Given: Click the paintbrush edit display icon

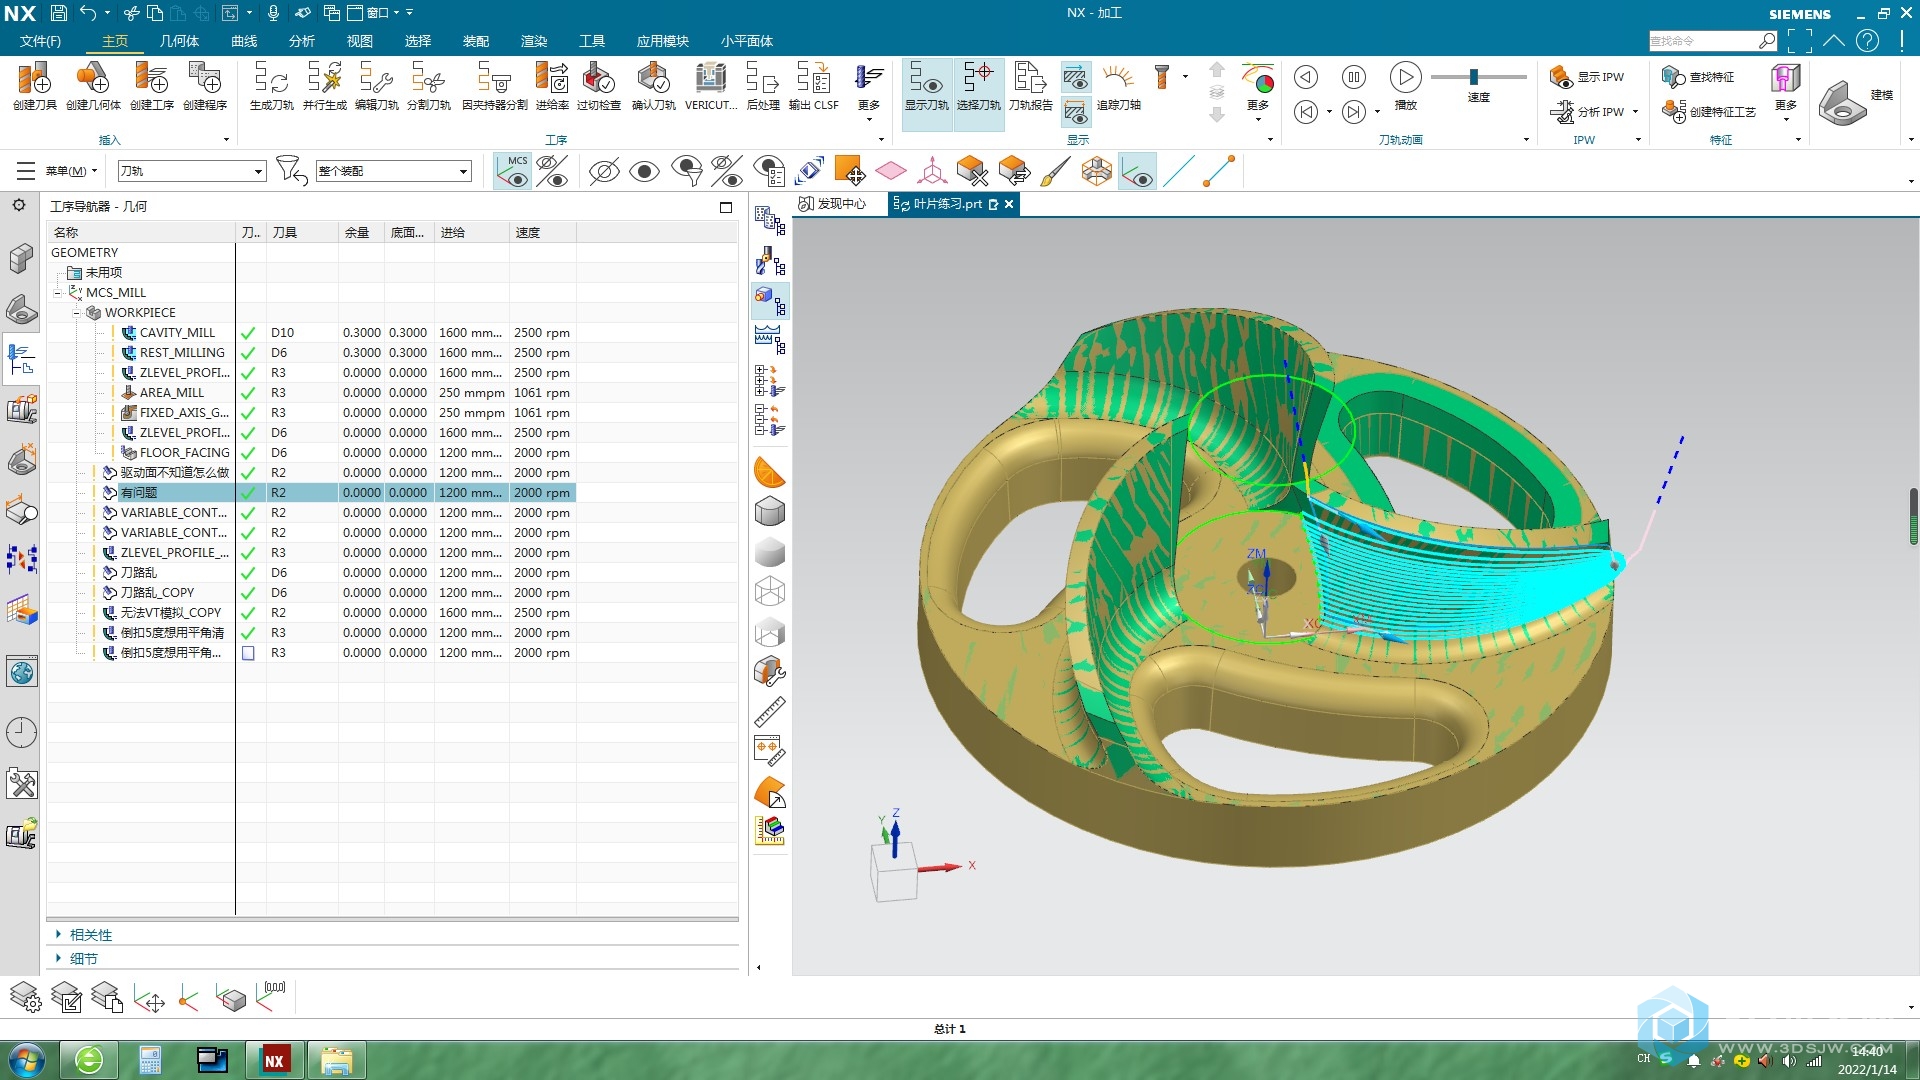Looking at the screenshot, I should (x=1054, y=171).
